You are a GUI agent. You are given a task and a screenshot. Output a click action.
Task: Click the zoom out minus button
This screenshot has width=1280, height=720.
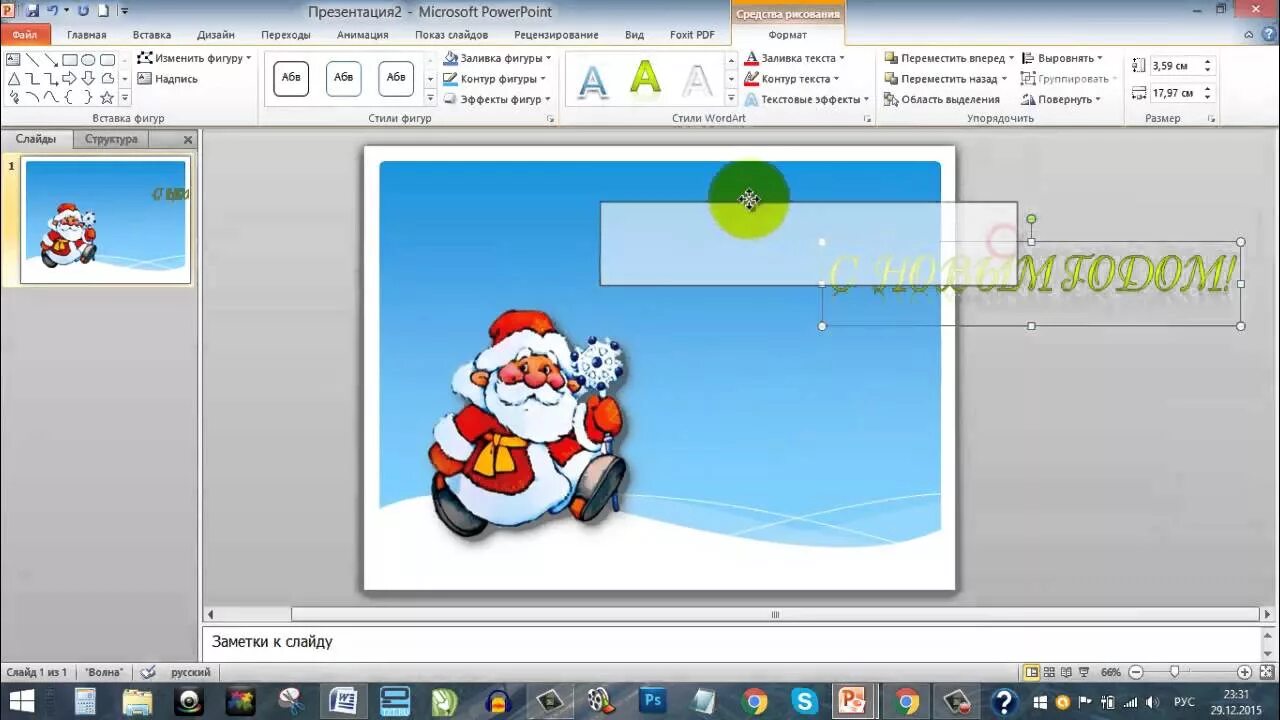(x=1135, y=672)
